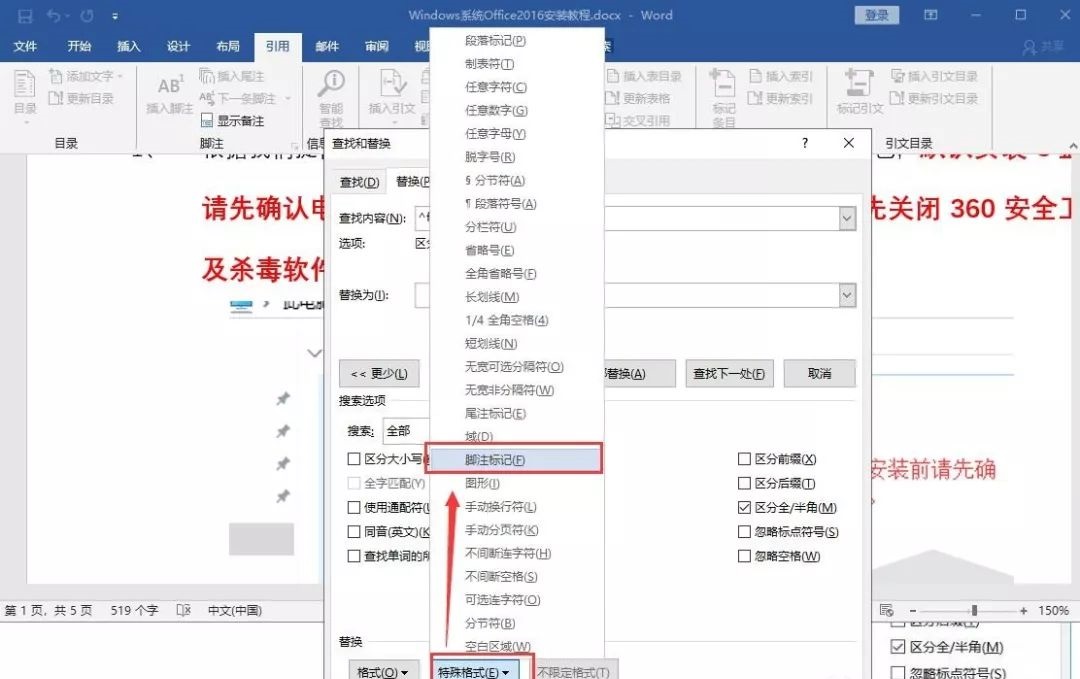Enable the 查找单词的 checkbox
The height and width of the screenshot is (679, 1080).
(354, 556)
